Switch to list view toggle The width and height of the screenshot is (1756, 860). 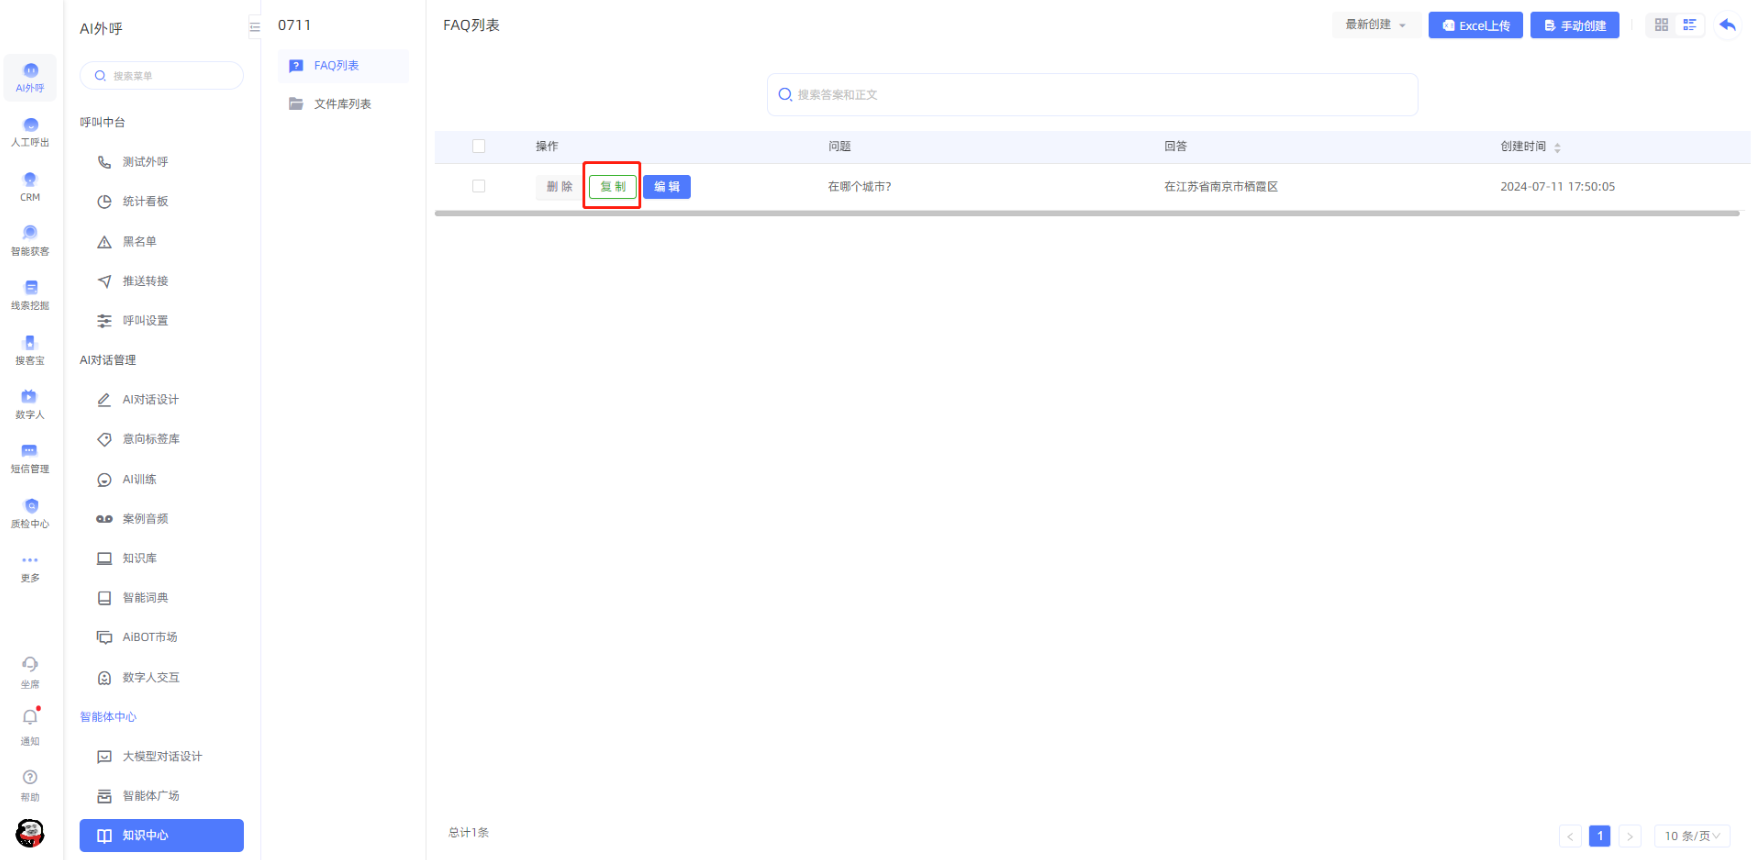(x=1690, y=25)
